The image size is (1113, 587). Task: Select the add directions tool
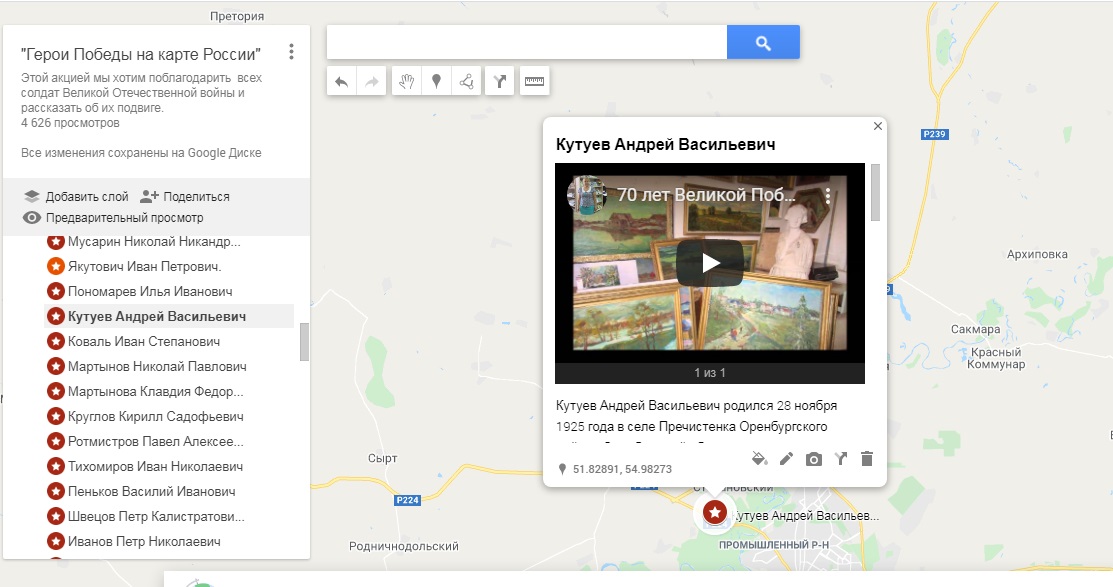(500, 82)
